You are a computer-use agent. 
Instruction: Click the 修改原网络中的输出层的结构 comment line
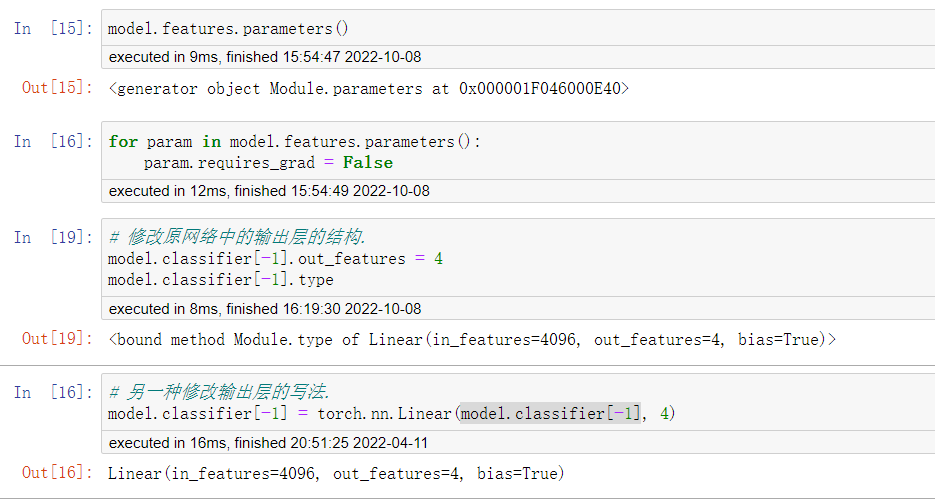pos(237,237)
